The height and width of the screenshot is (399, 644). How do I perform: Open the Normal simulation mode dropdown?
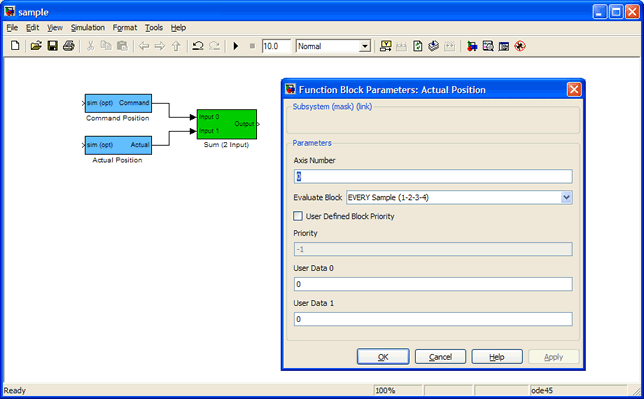365,46
